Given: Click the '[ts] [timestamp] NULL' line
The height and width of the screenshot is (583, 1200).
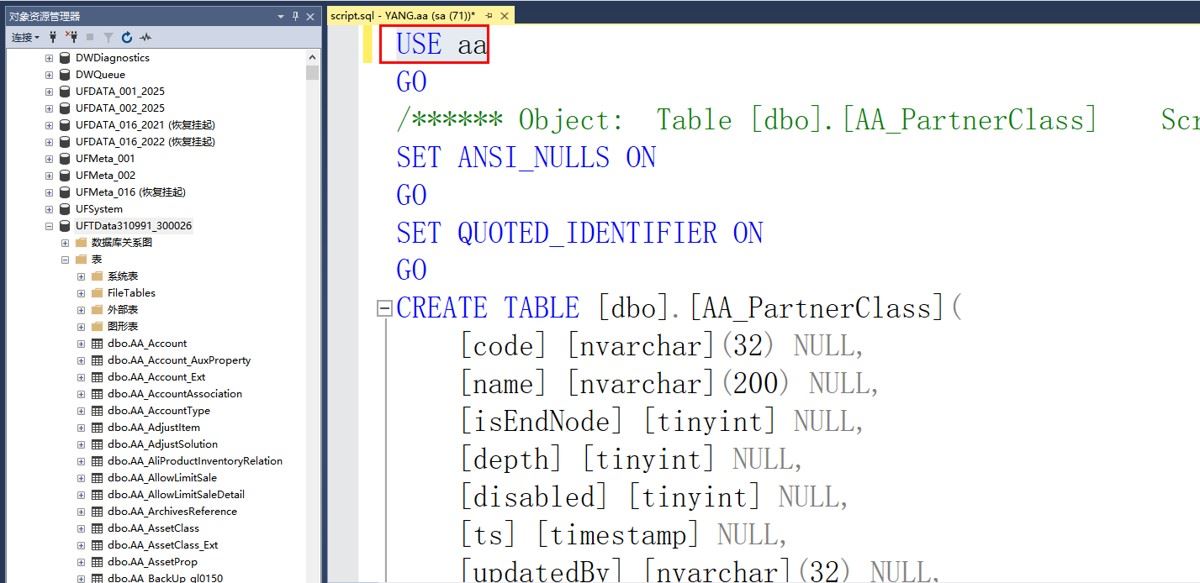Looking at the screenshot, I should tap(623, 535).
